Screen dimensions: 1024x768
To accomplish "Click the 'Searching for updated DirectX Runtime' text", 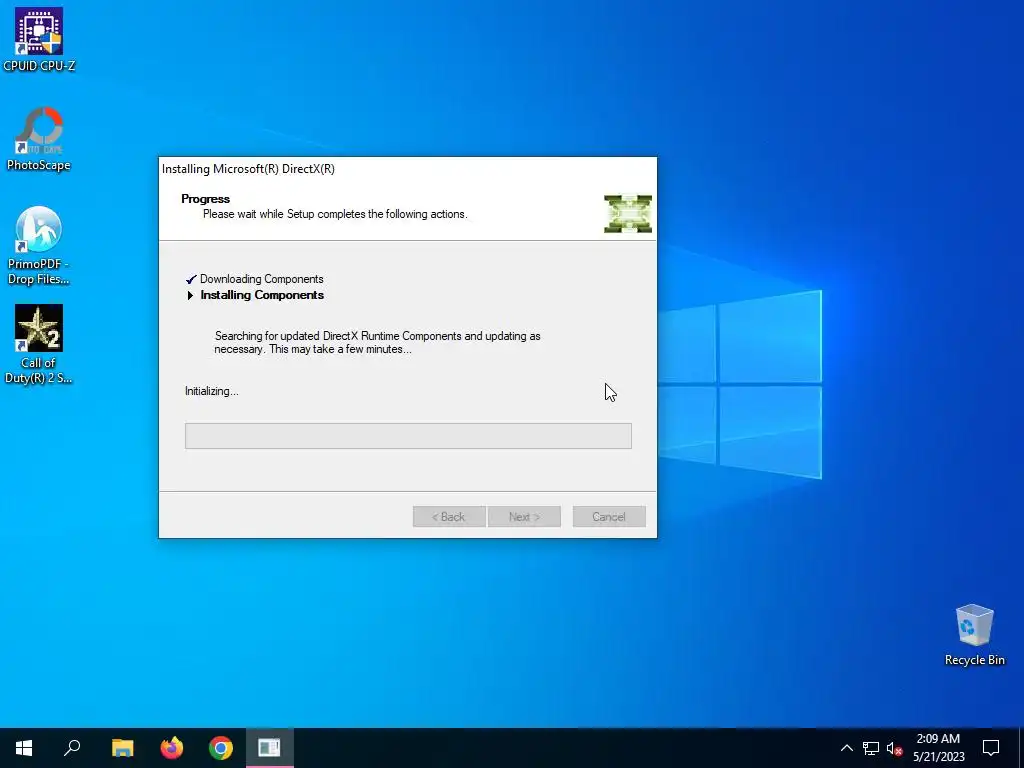I will point(377,342).
